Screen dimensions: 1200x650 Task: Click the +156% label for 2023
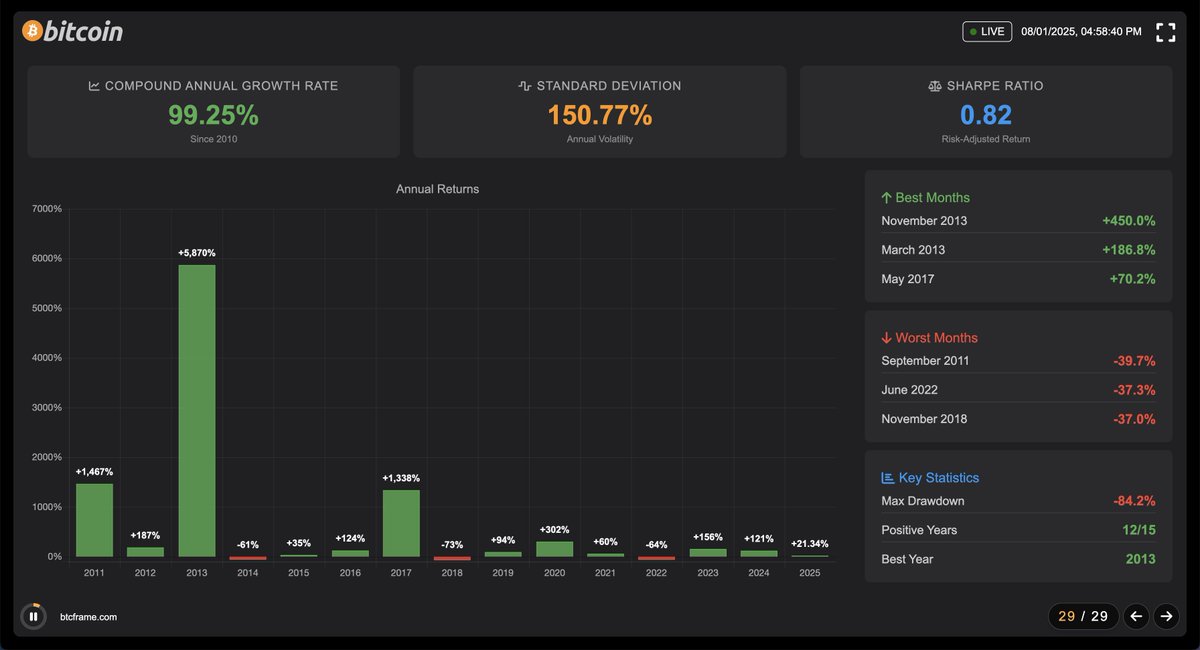[707, 537]
